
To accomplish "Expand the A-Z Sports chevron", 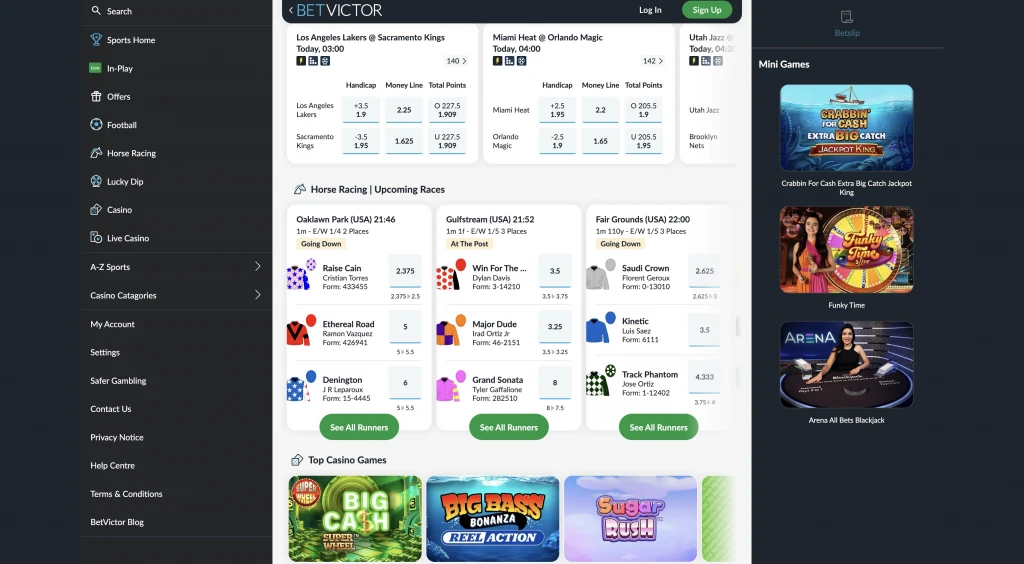I will (257, 266).
